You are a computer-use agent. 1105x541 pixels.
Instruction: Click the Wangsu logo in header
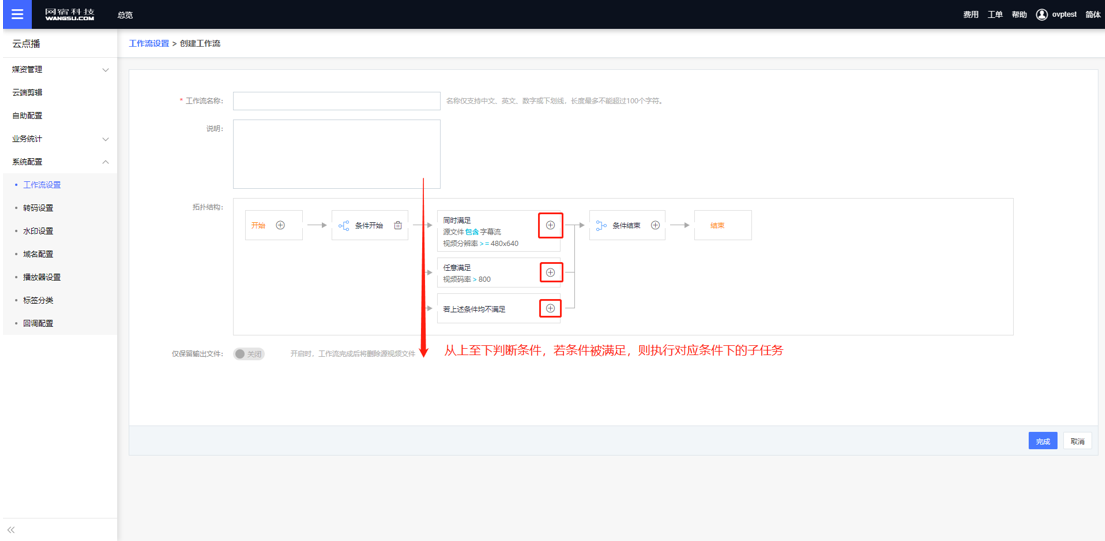[69, 15]
